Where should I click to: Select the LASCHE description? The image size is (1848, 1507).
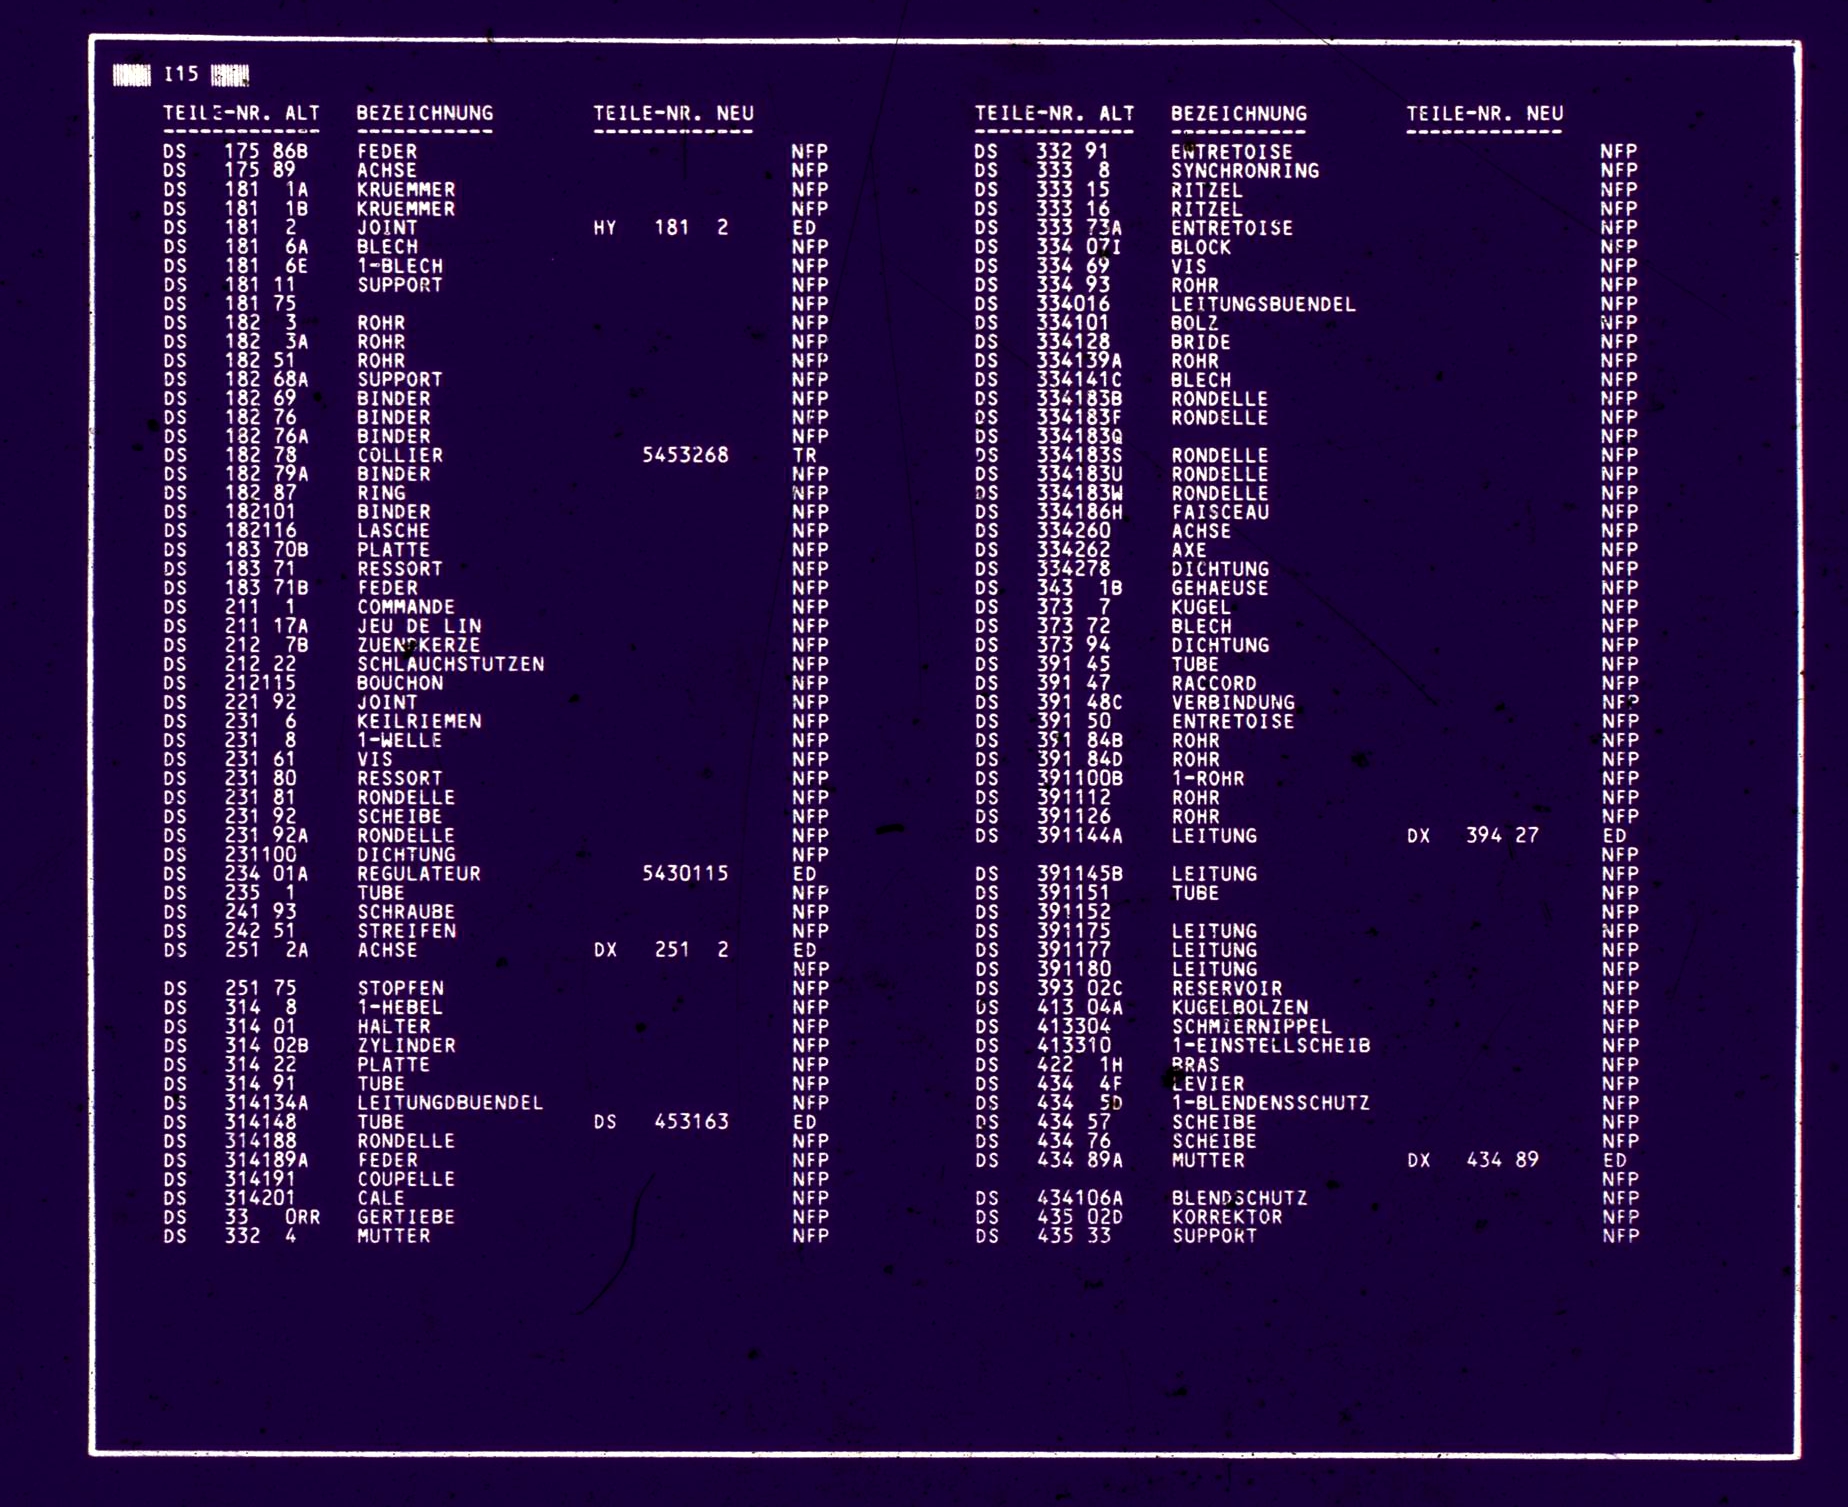point(394,531)
